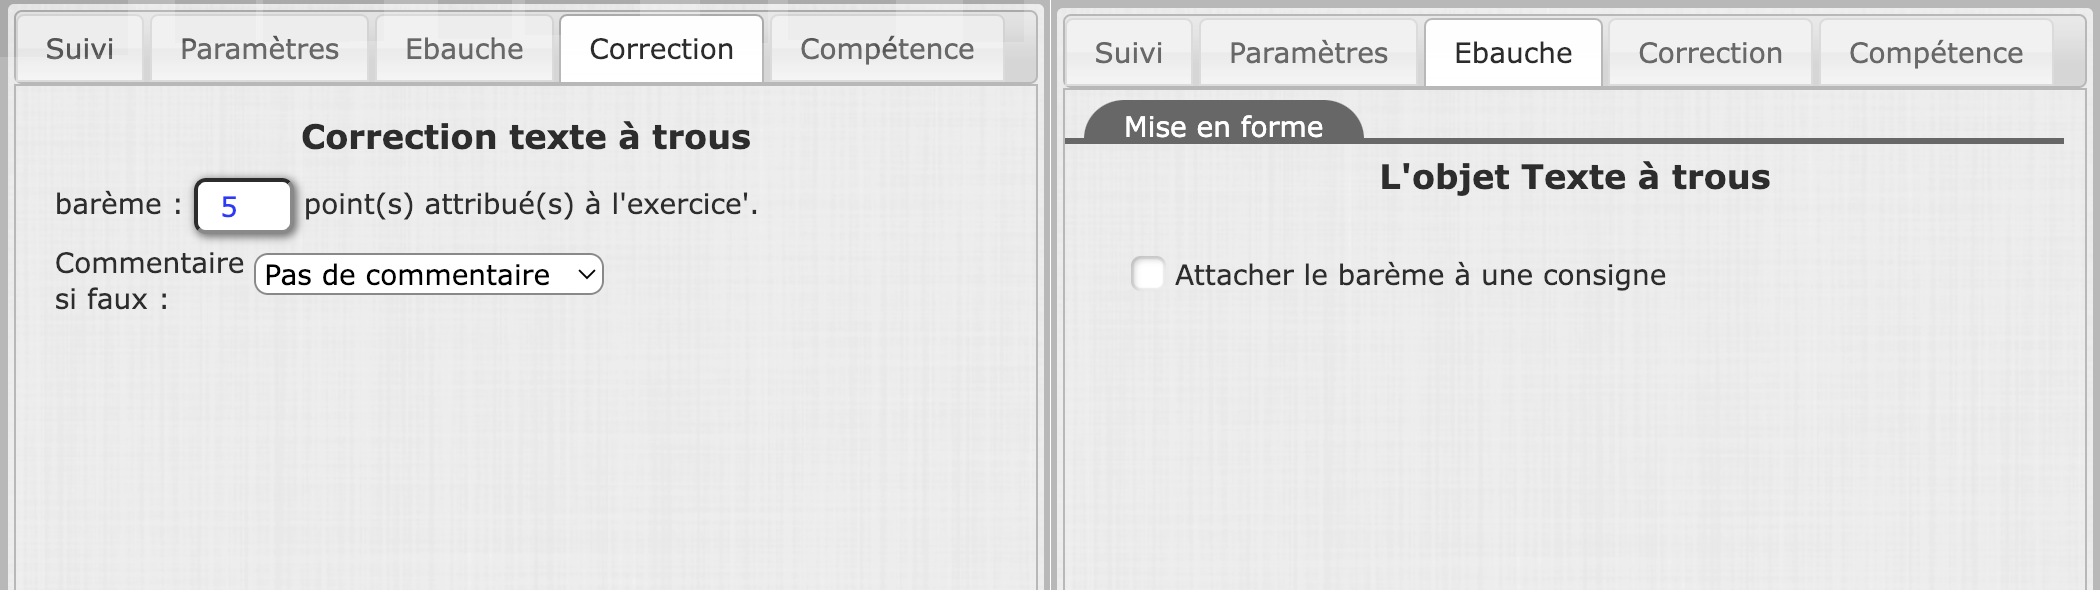This screenshot has height=590, width=2100.
Task: Open Paramètres tab in Correction texte à trous panel
Action: (x=259, y=49)
